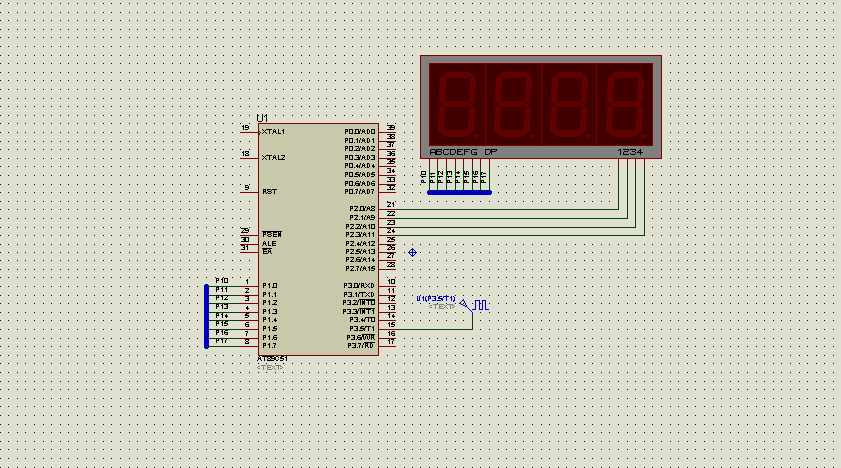This screenshot has width=841, height=468.
Task: Click the ABCDEFG segment label on the display
Action: tap(453, 152)
